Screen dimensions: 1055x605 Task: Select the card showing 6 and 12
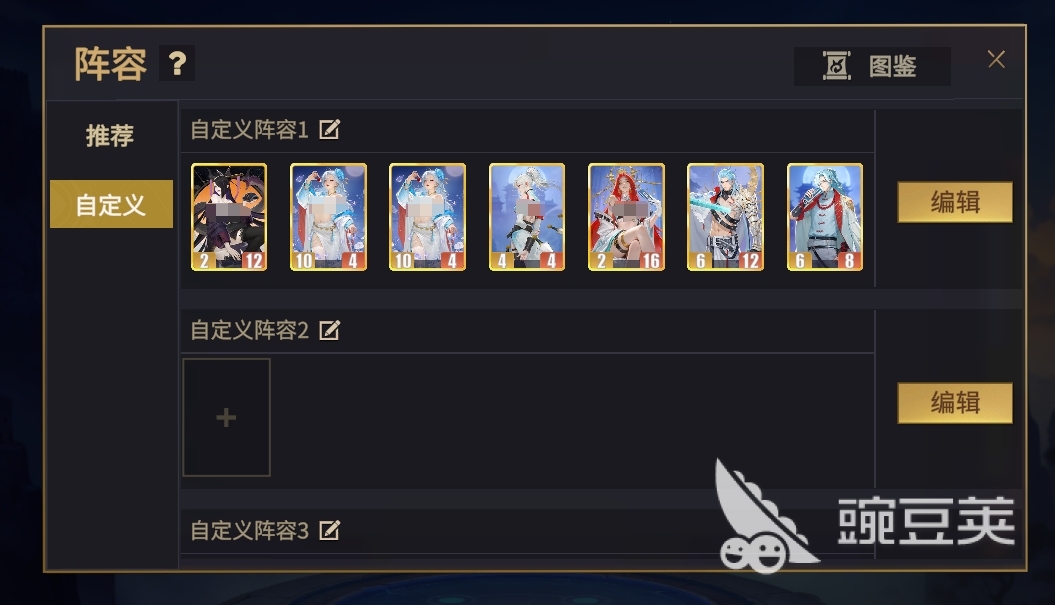[x=725, y=217]
